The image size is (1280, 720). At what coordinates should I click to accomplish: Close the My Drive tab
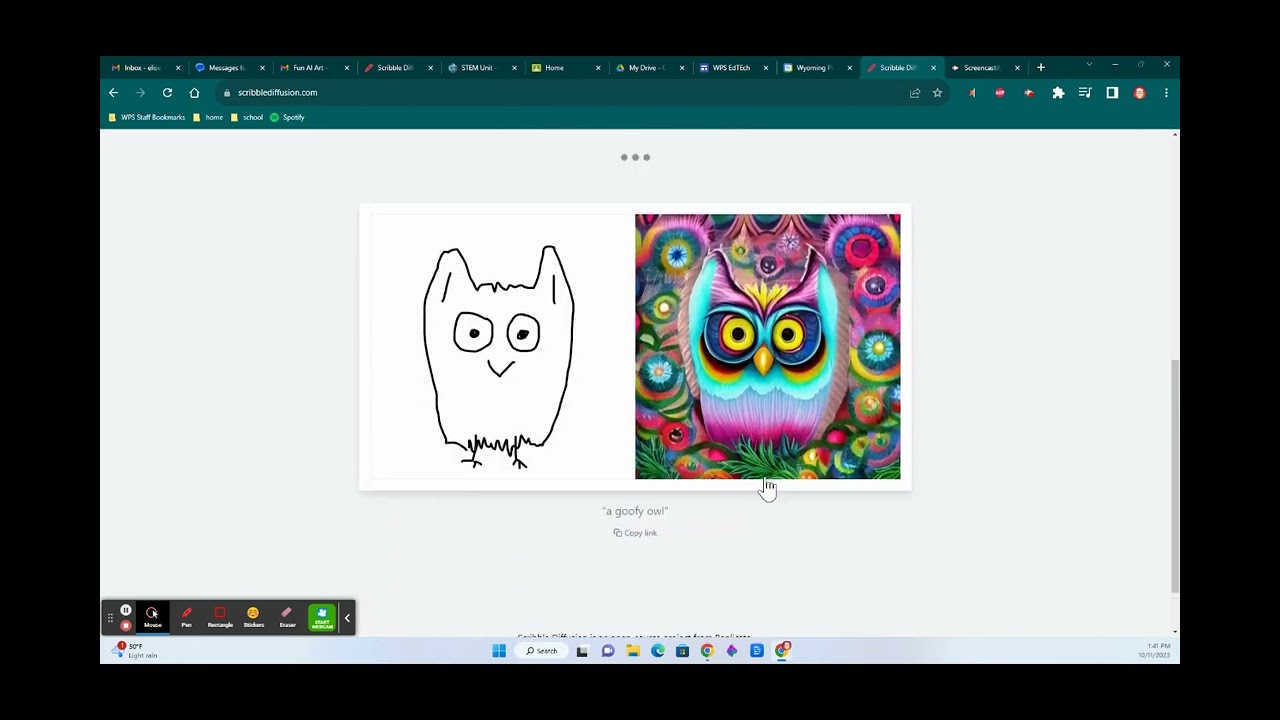(x=682, y=68)
